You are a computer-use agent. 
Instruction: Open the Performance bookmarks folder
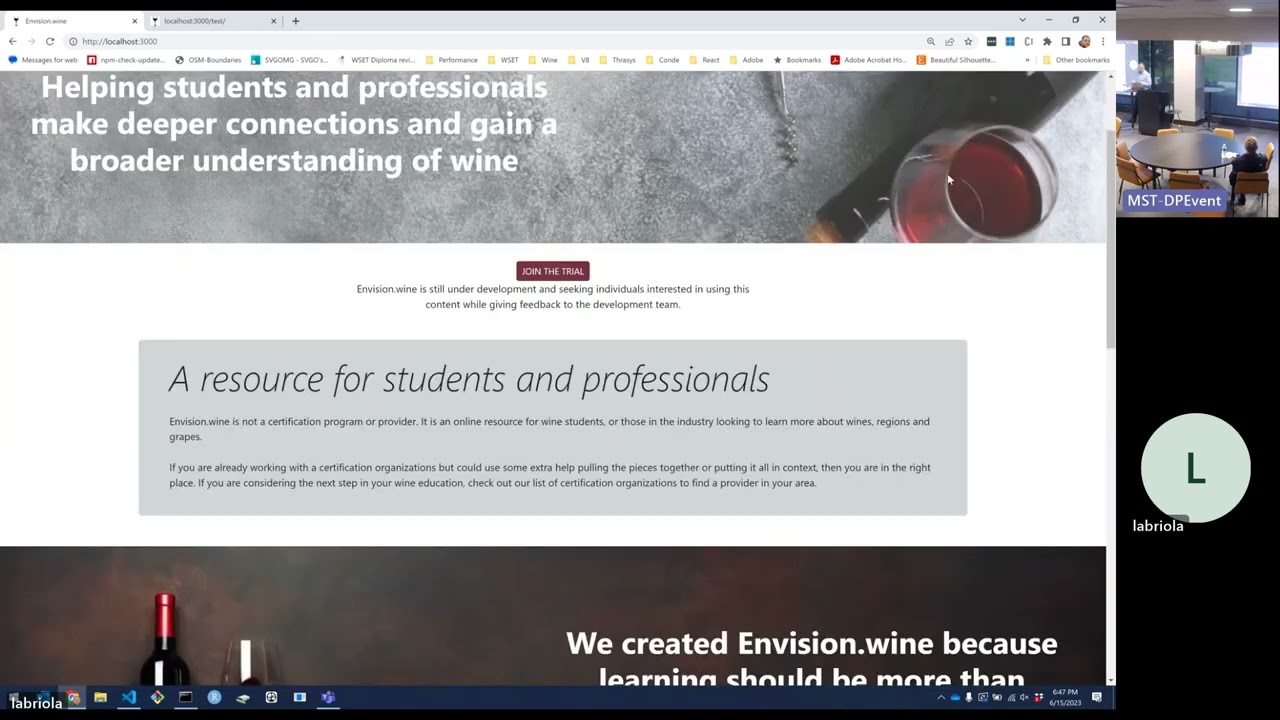(x=451, y=60)
